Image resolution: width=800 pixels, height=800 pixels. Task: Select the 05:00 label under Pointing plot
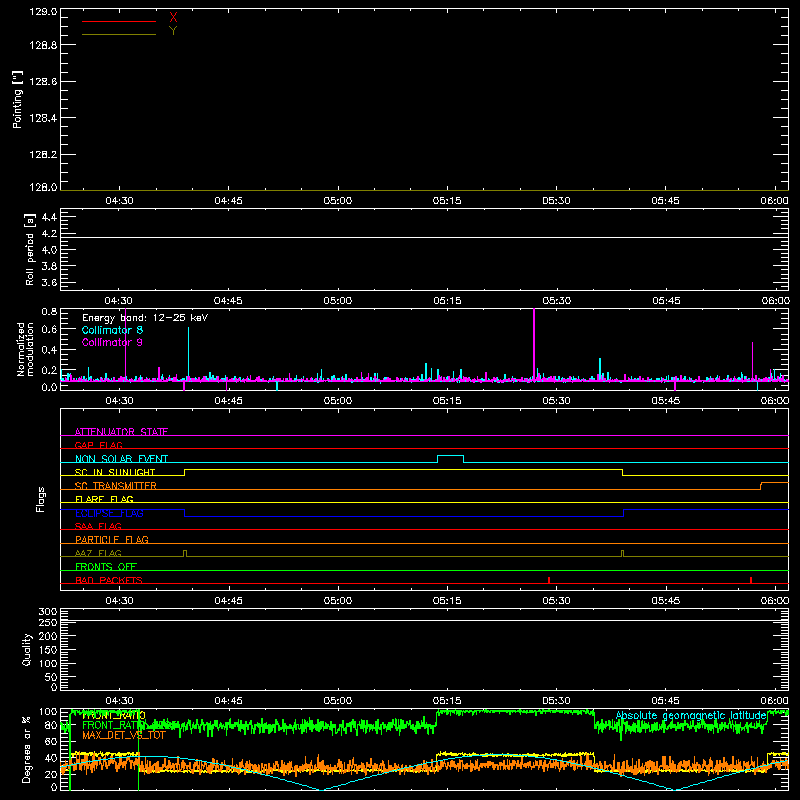338,201
